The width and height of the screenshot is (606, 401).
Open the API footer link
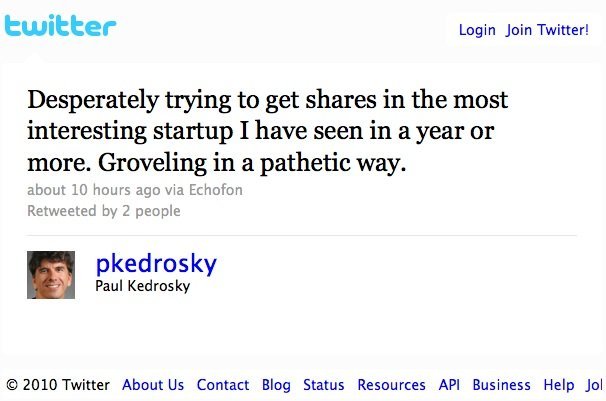pos(448,385)
